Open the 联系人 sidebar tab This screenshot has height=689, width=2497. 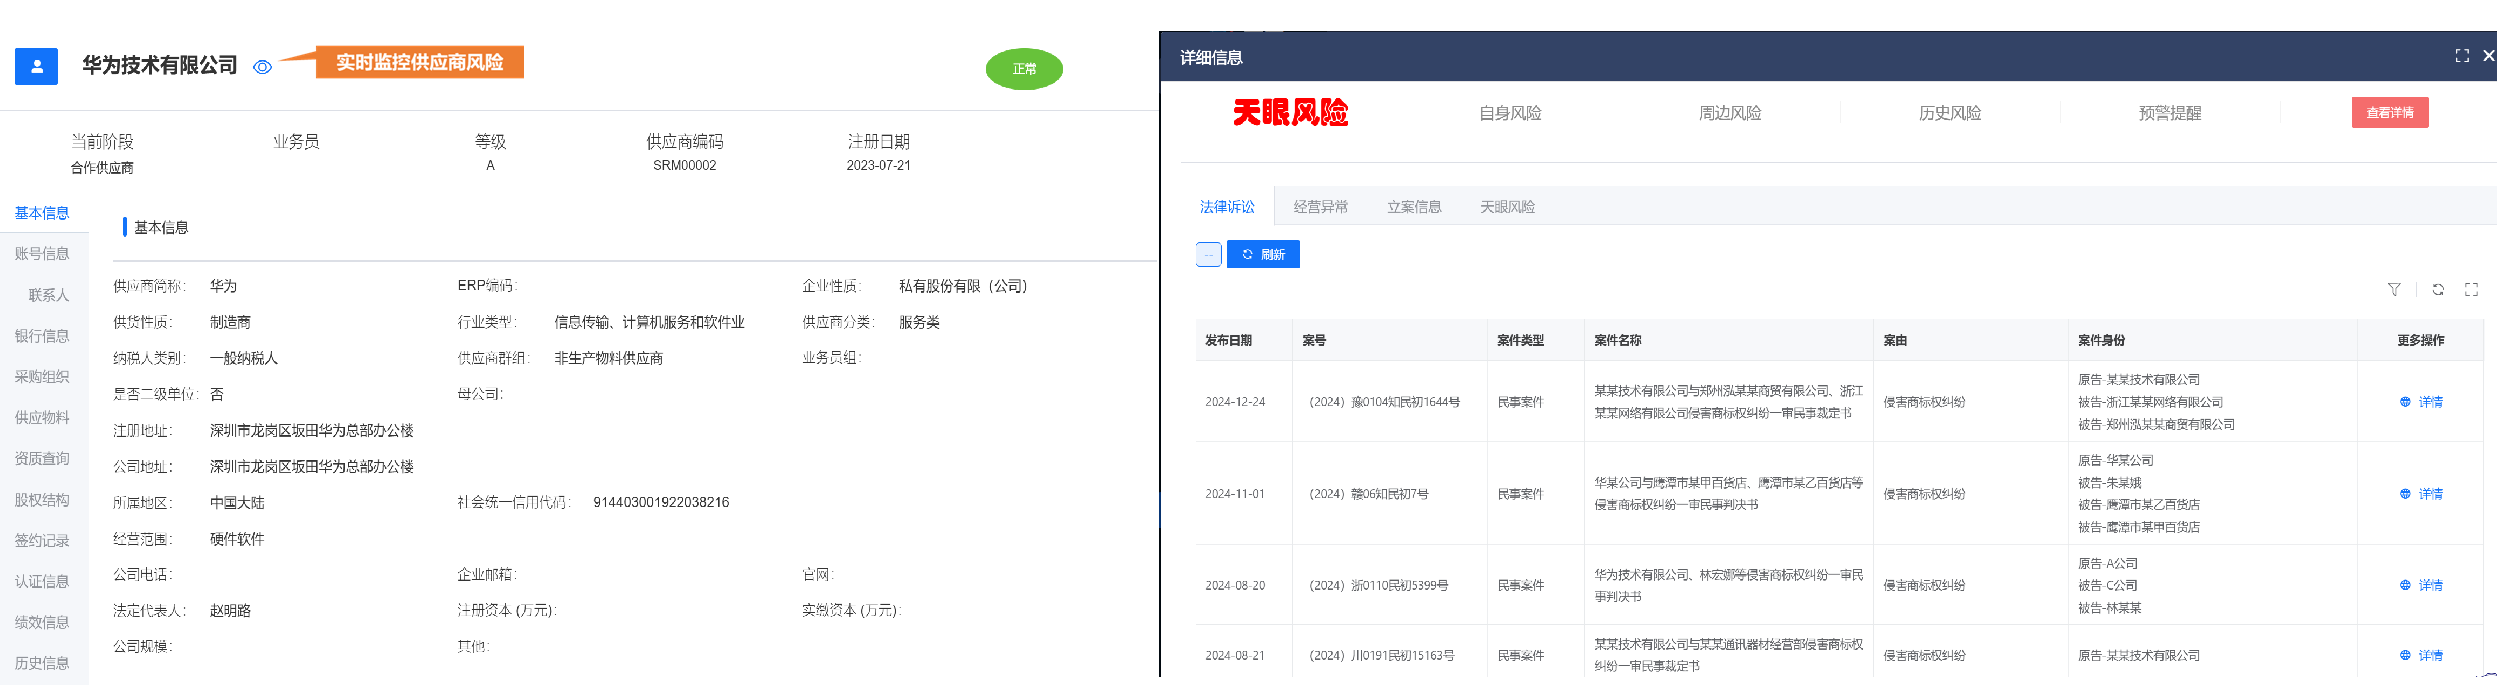(48, 295)
